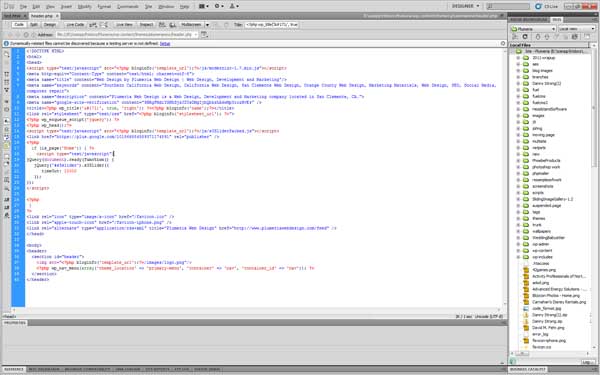Toggle Highlight Invalid Code
This screenshot has height=375, width=600.
[7, 129]
